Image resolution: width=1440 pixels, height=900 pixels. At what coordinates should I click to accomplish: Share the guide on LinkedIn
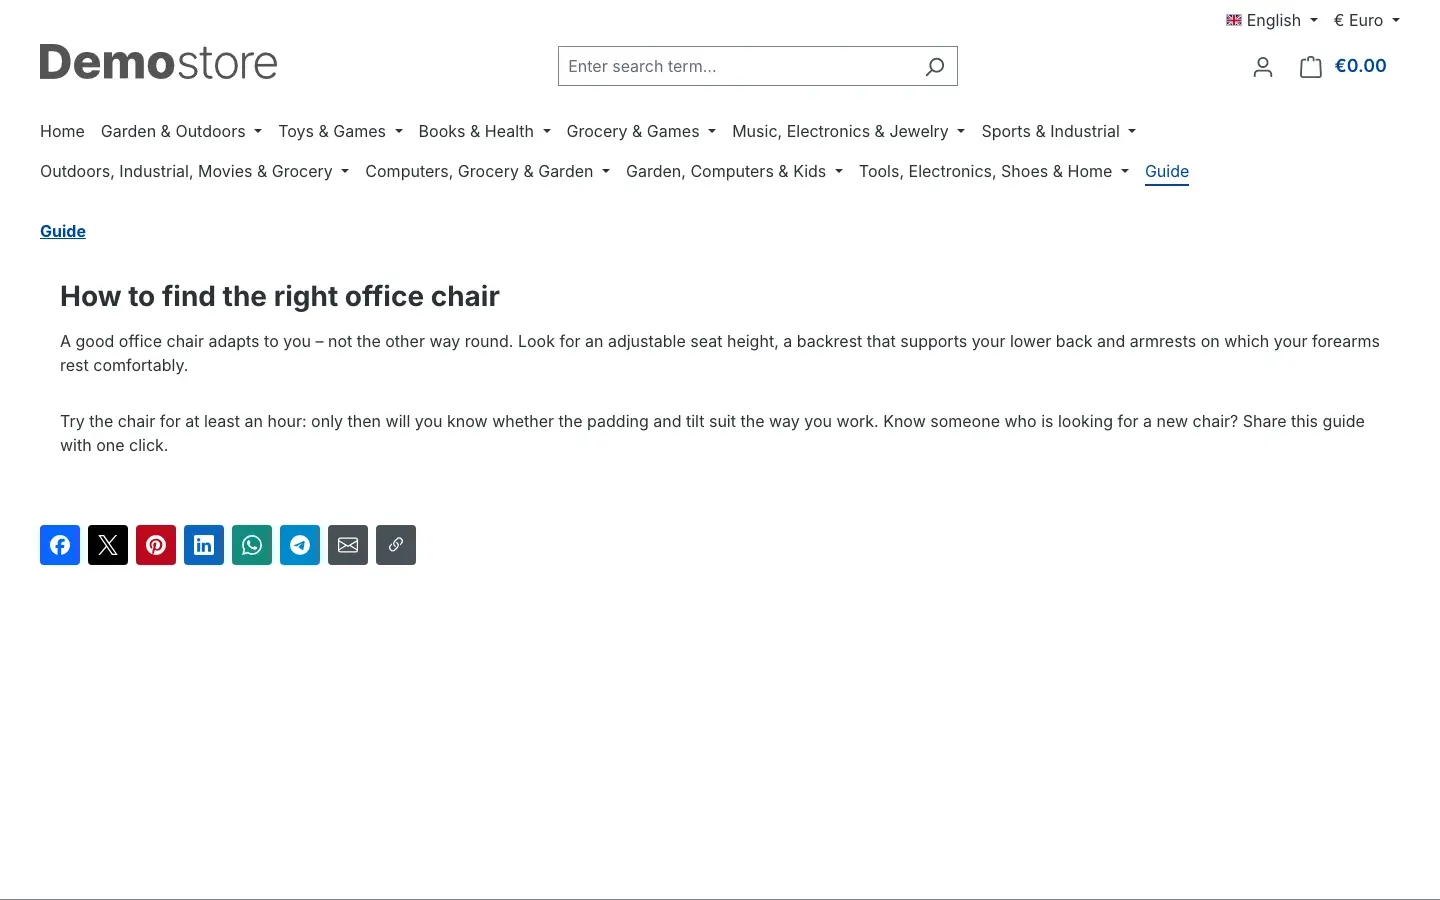tap(204, 545)
